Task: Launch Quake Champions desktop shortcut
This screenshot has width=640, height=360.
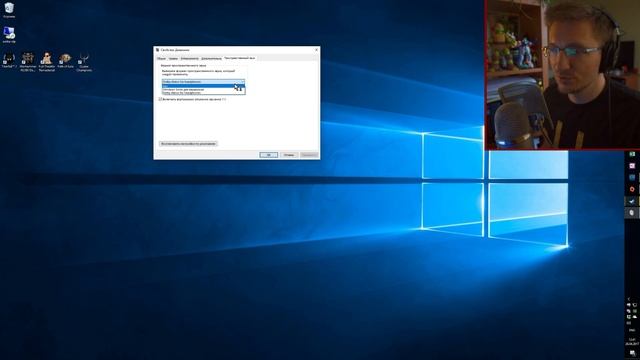Action: tap(84, 62)
